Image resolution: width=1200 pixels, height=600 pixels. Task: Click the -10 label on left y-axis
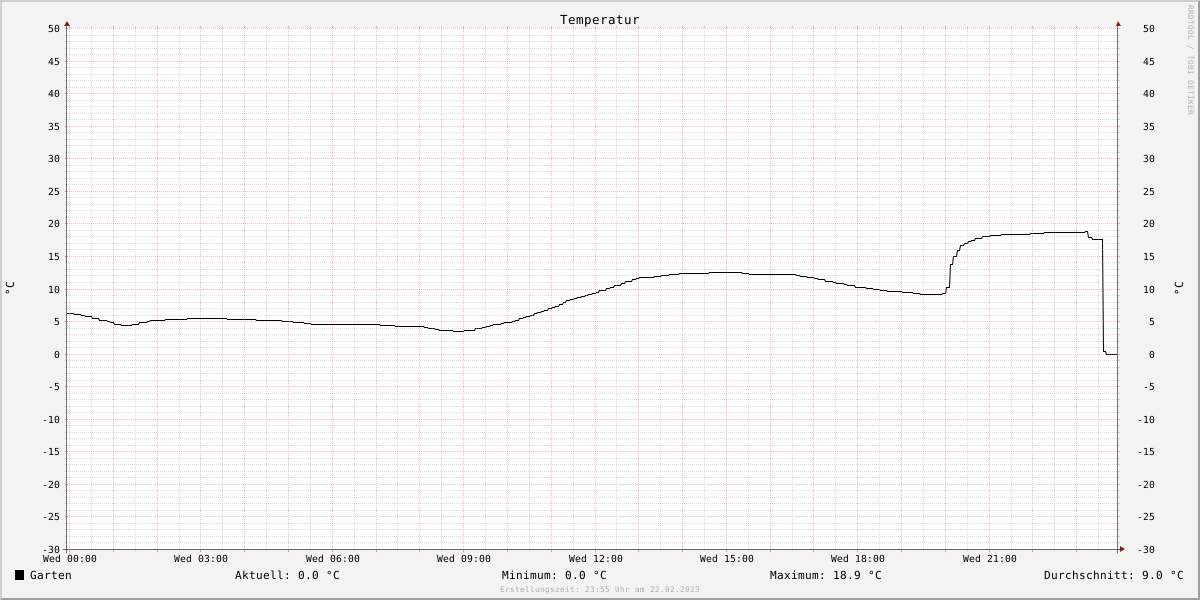51,419
